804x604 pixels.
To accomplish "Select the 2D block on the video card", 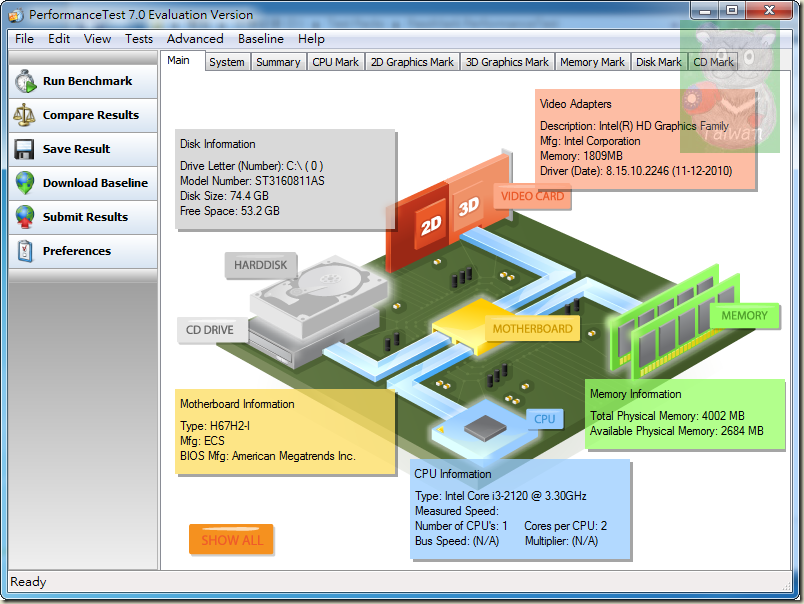I will coord(430,228).
